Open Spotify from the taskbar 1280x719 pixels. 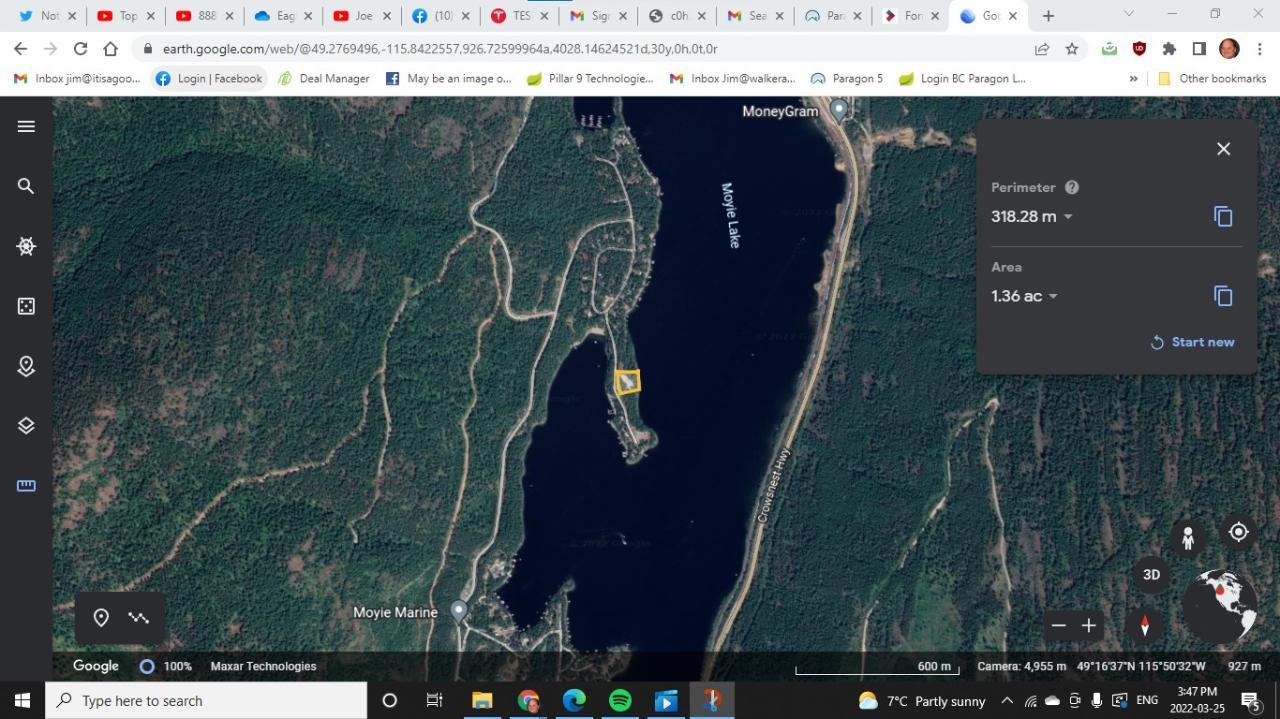pos(620,700)
